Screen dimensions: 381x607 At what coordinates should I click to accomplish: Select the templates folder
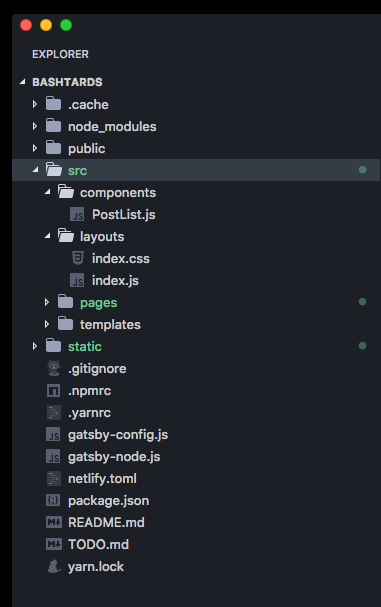coord(110,324)
